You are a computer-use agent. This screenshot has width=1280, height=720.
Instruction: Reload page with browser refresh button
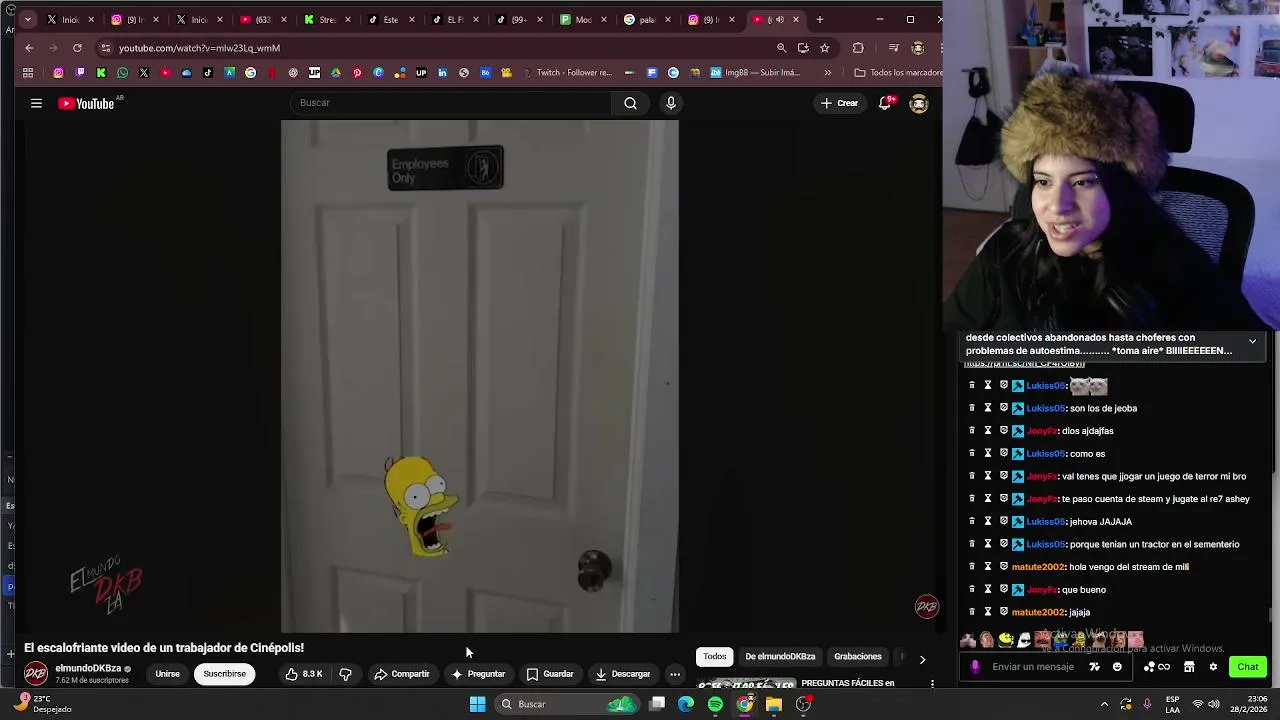coord(77,48)
